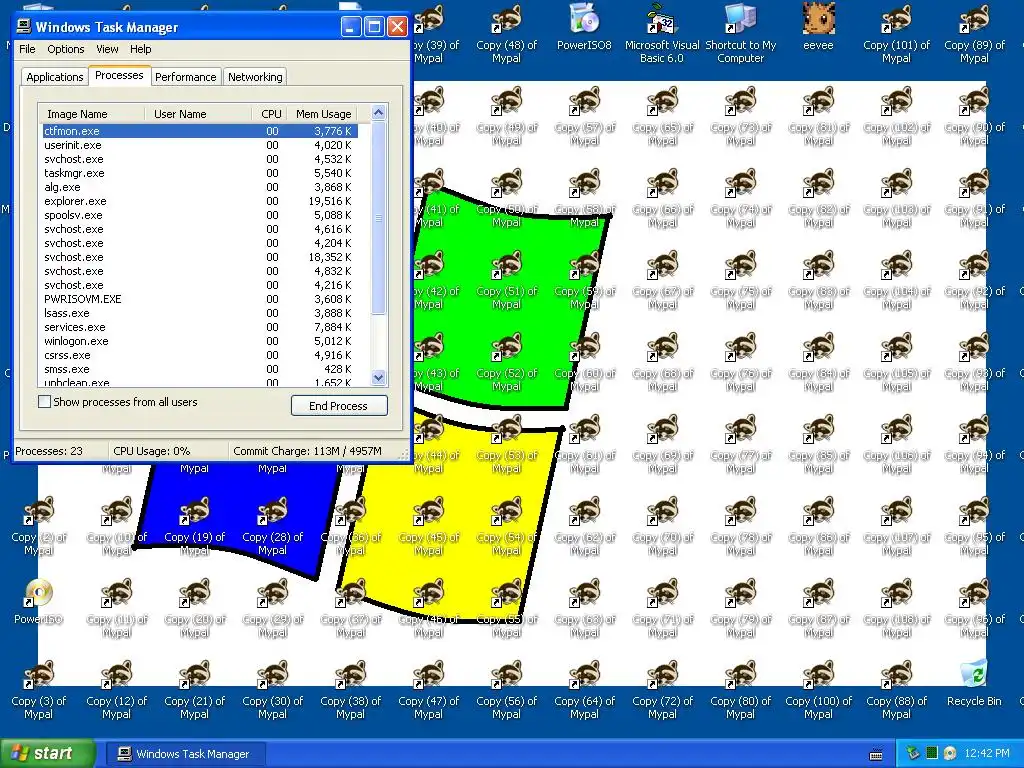Image resolution: width=1024 pixels, height=768 pixels.
Task: Select the alg.exe process
Action: point(200,187)
